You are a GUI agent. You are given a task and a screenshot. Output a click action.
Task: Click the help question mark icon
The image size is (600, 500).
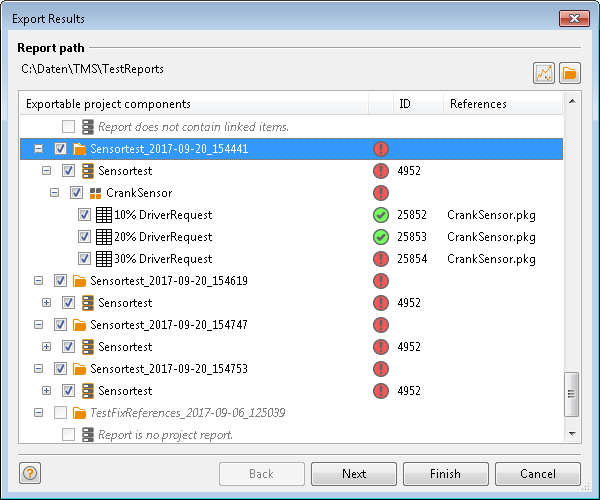(30, 473)
